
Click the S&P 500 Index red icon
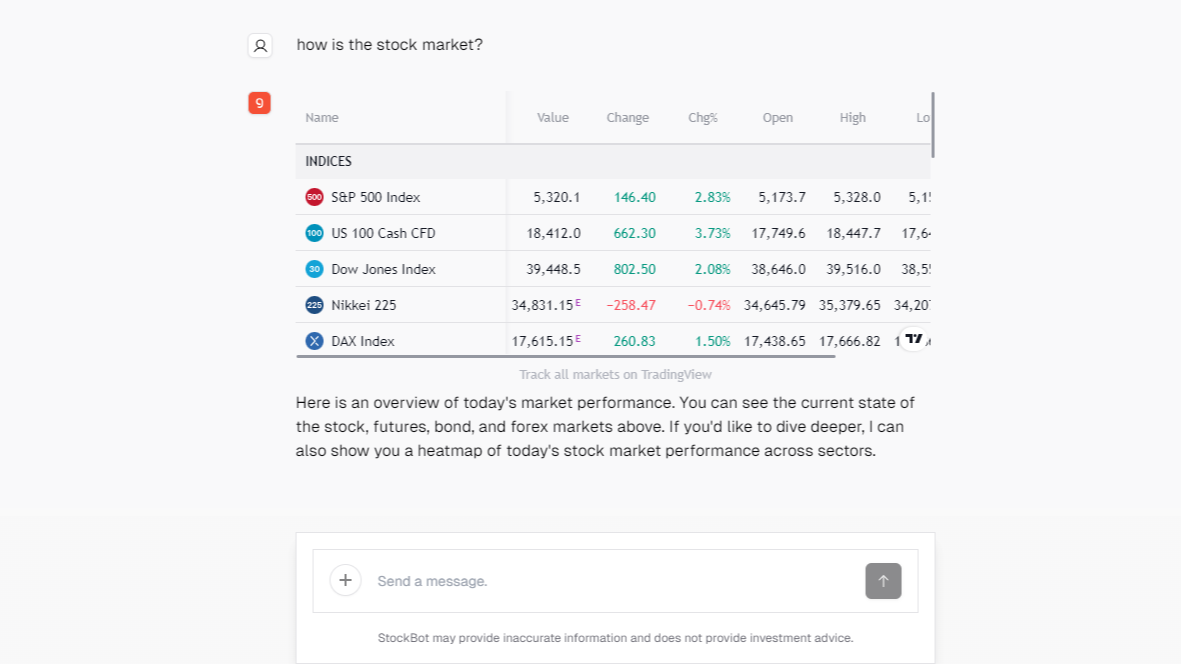[x=314, y=197]
